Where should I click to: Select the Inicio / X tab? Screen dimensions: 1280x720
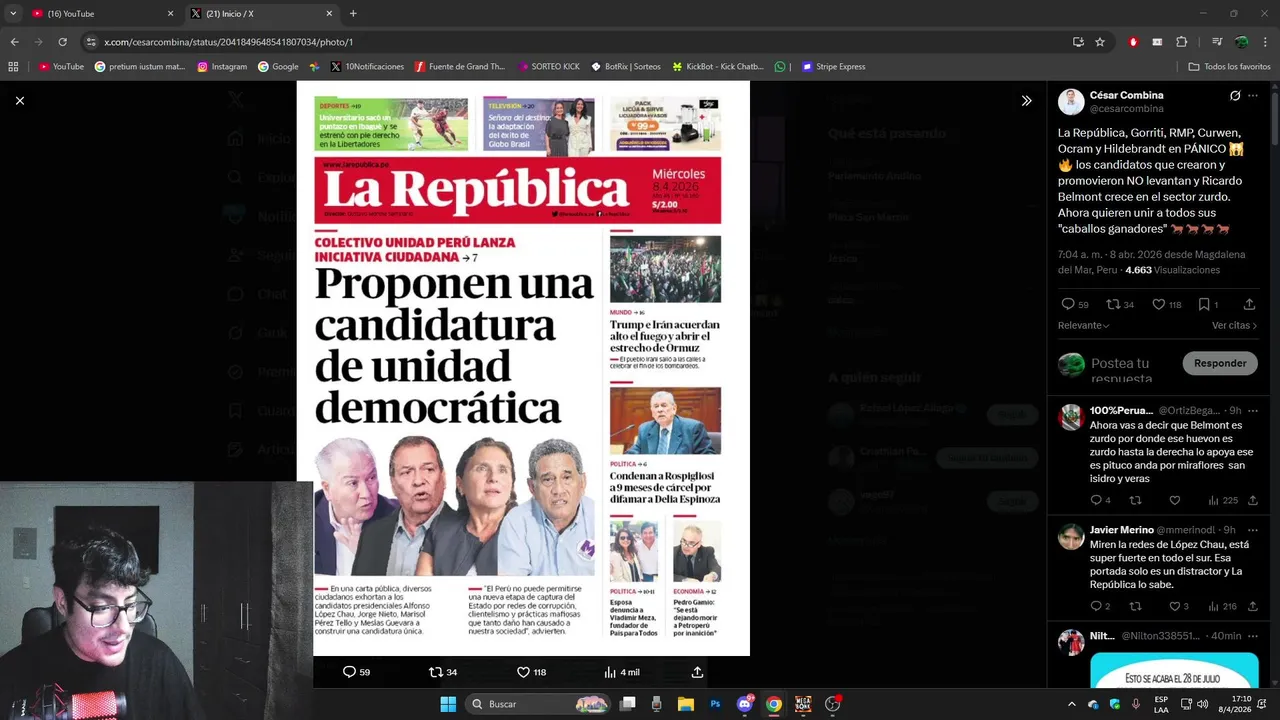(260, 14)
